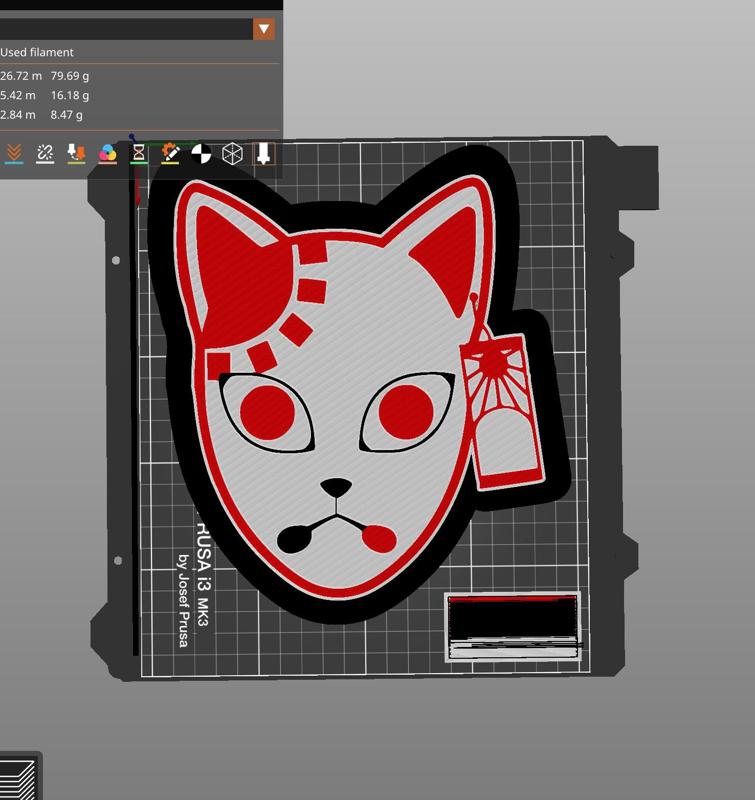Click the layers preview icon in corner
The width and height of the screenshot is (755, 800).
coord(18,778)
